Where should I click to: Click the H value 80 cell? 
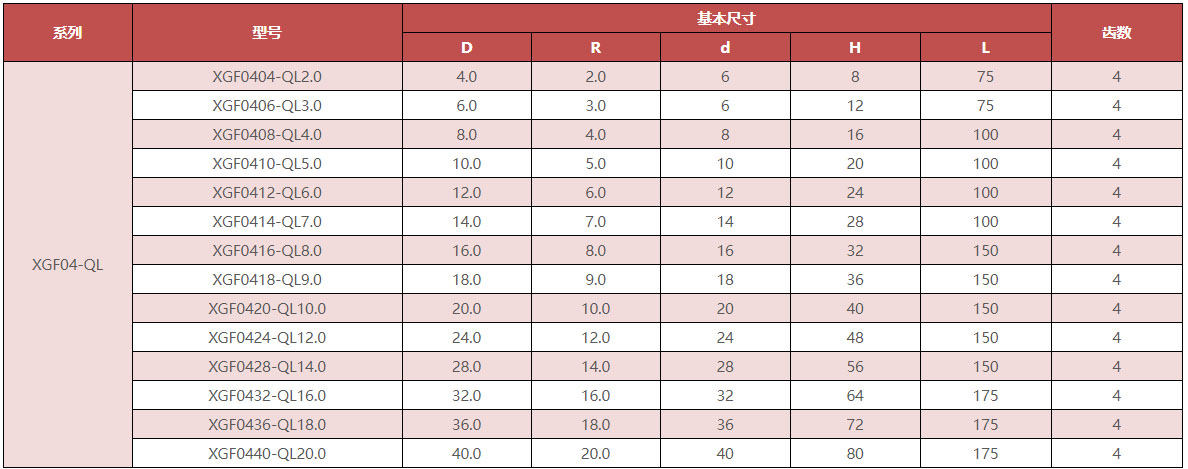(x=855, y=453)
